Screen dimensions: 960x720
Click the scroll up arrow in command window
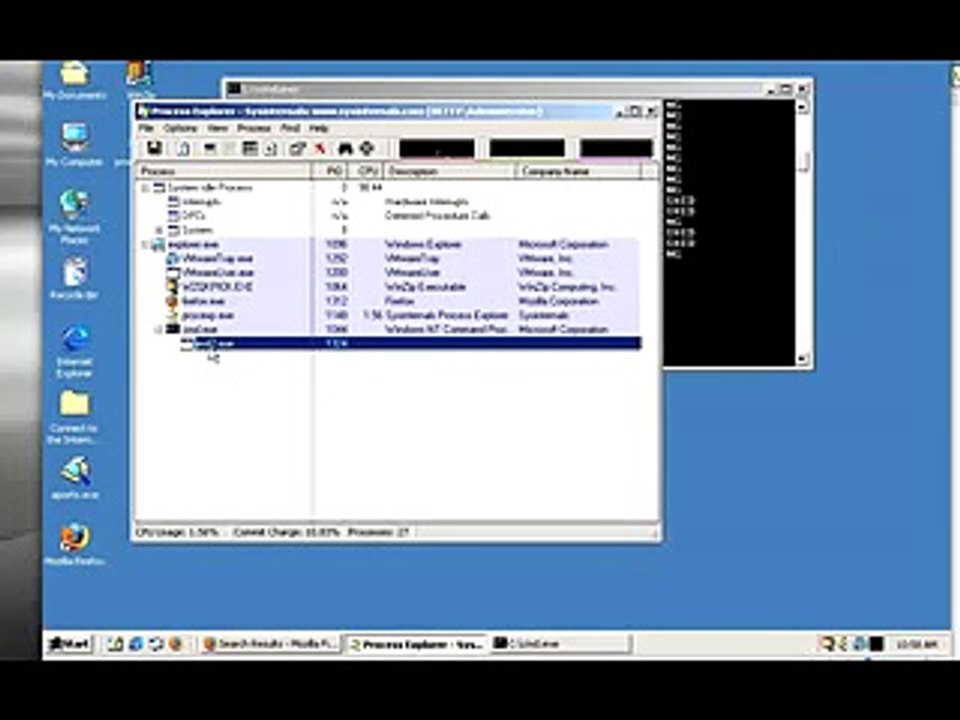[803, 107]
